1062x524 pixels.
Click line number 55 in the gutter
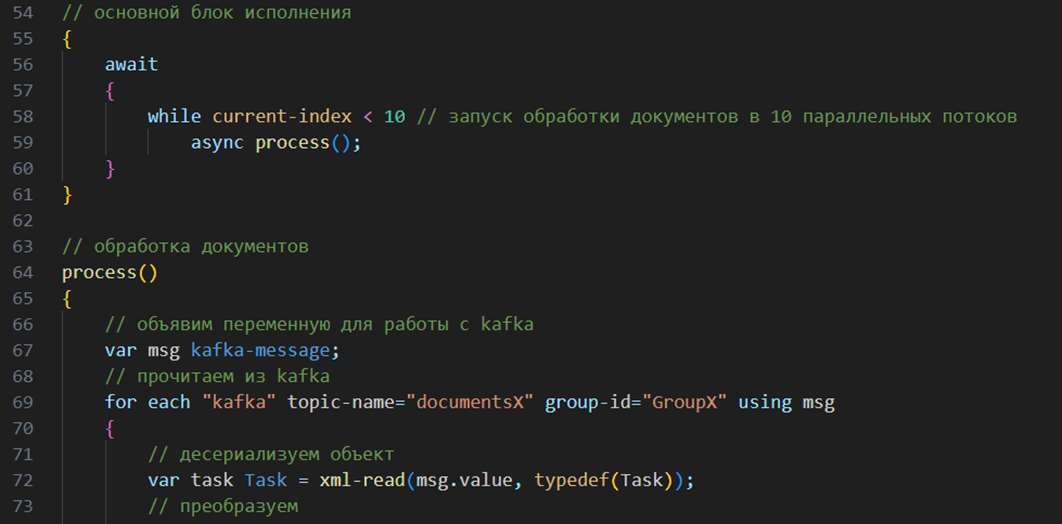pyautogui.click(x=22, y=39)
